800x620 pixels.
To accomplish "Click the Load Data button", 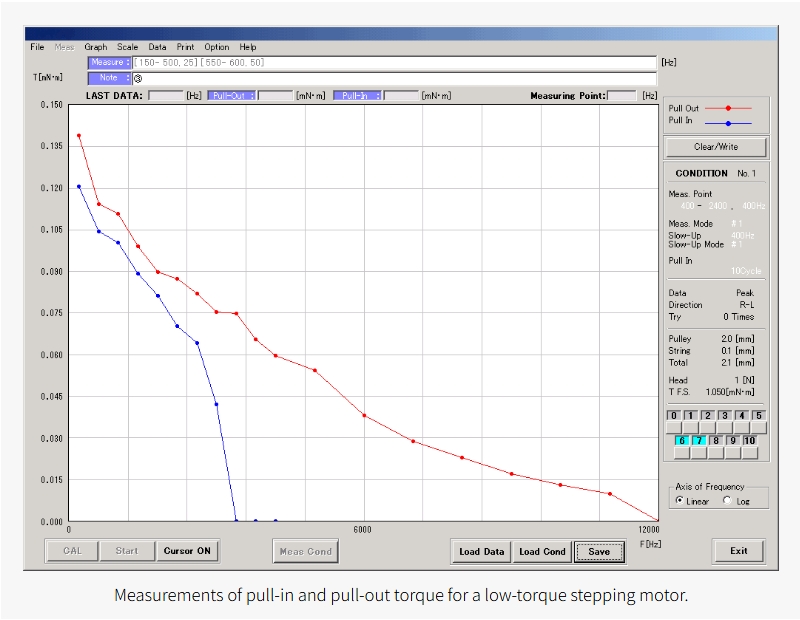I will [481, 552].
